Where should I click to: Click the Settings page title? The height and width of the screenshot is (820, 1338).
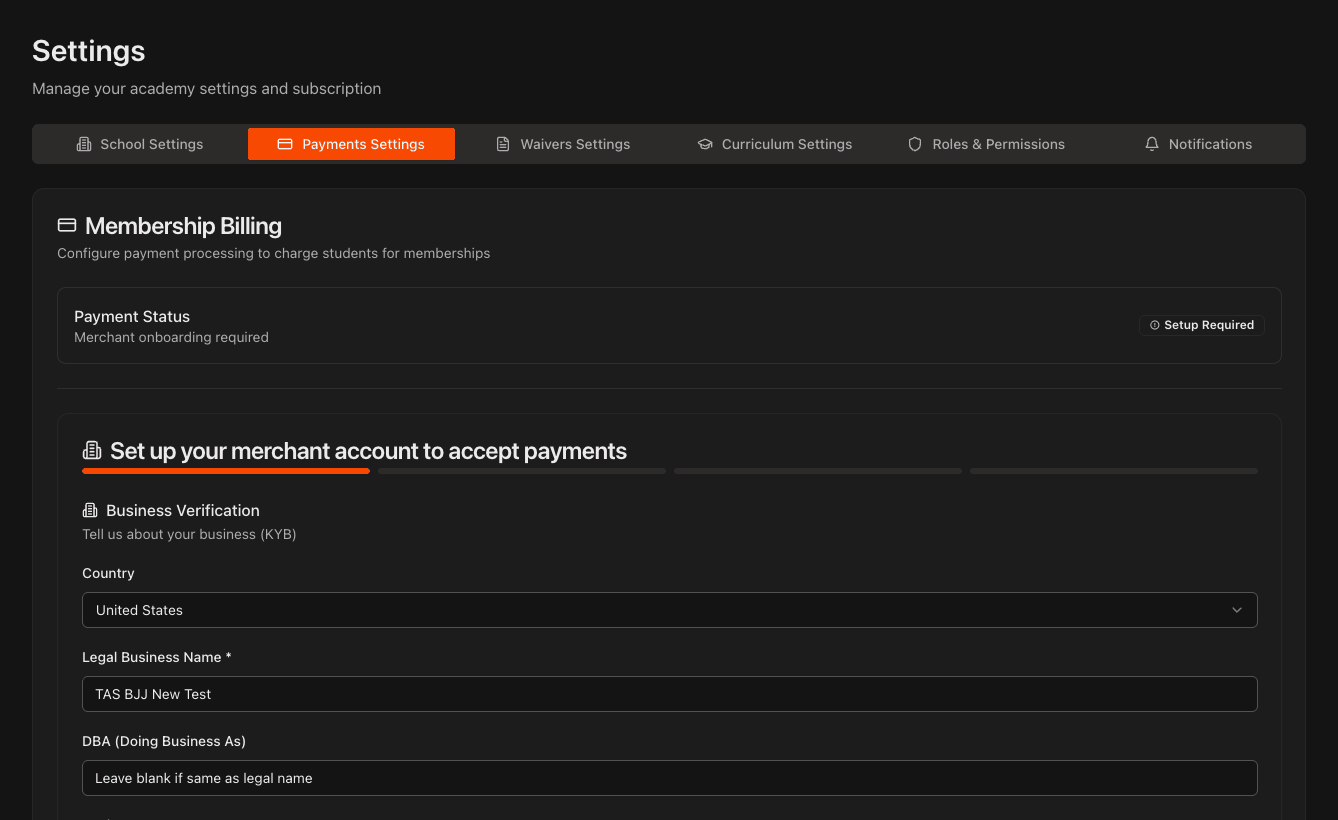pos(89,51)
